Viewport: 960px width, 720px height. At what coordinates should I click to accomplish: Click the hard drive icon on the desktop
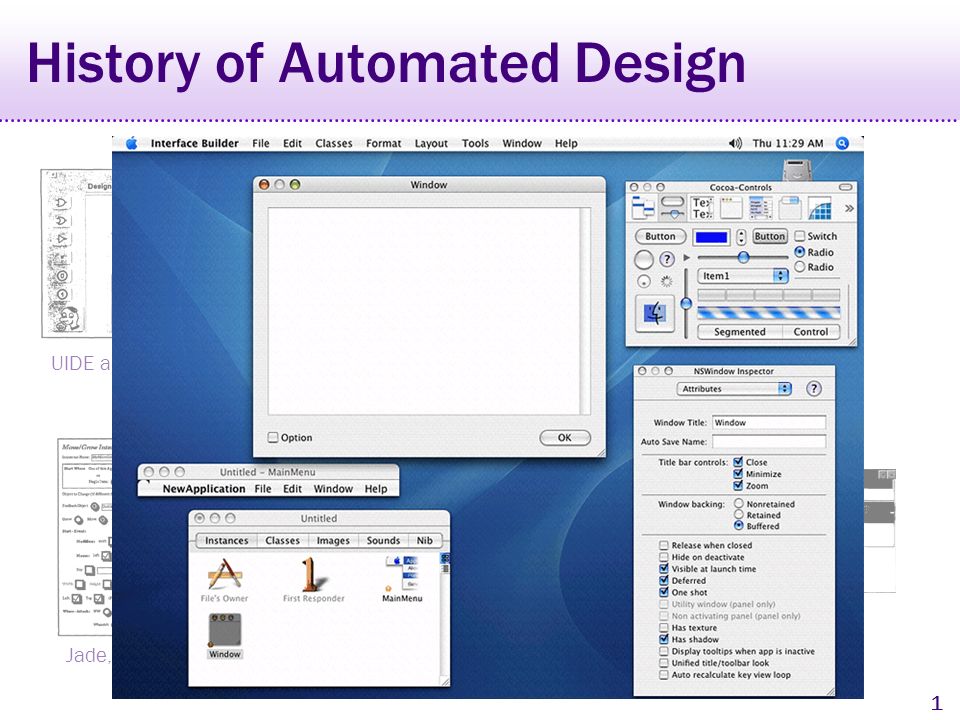click(x=797, y=169)
